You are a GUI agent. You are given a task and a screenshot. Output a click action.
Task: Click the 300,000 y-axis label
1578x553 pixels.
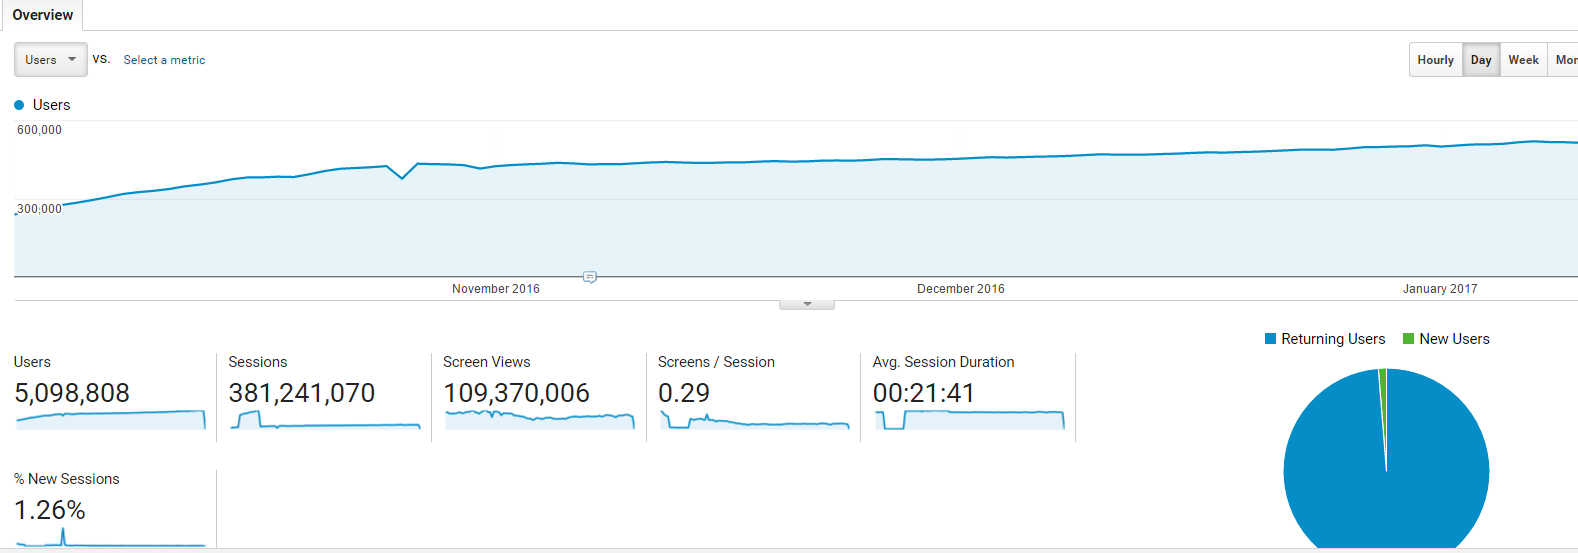[x=39, y=209]
